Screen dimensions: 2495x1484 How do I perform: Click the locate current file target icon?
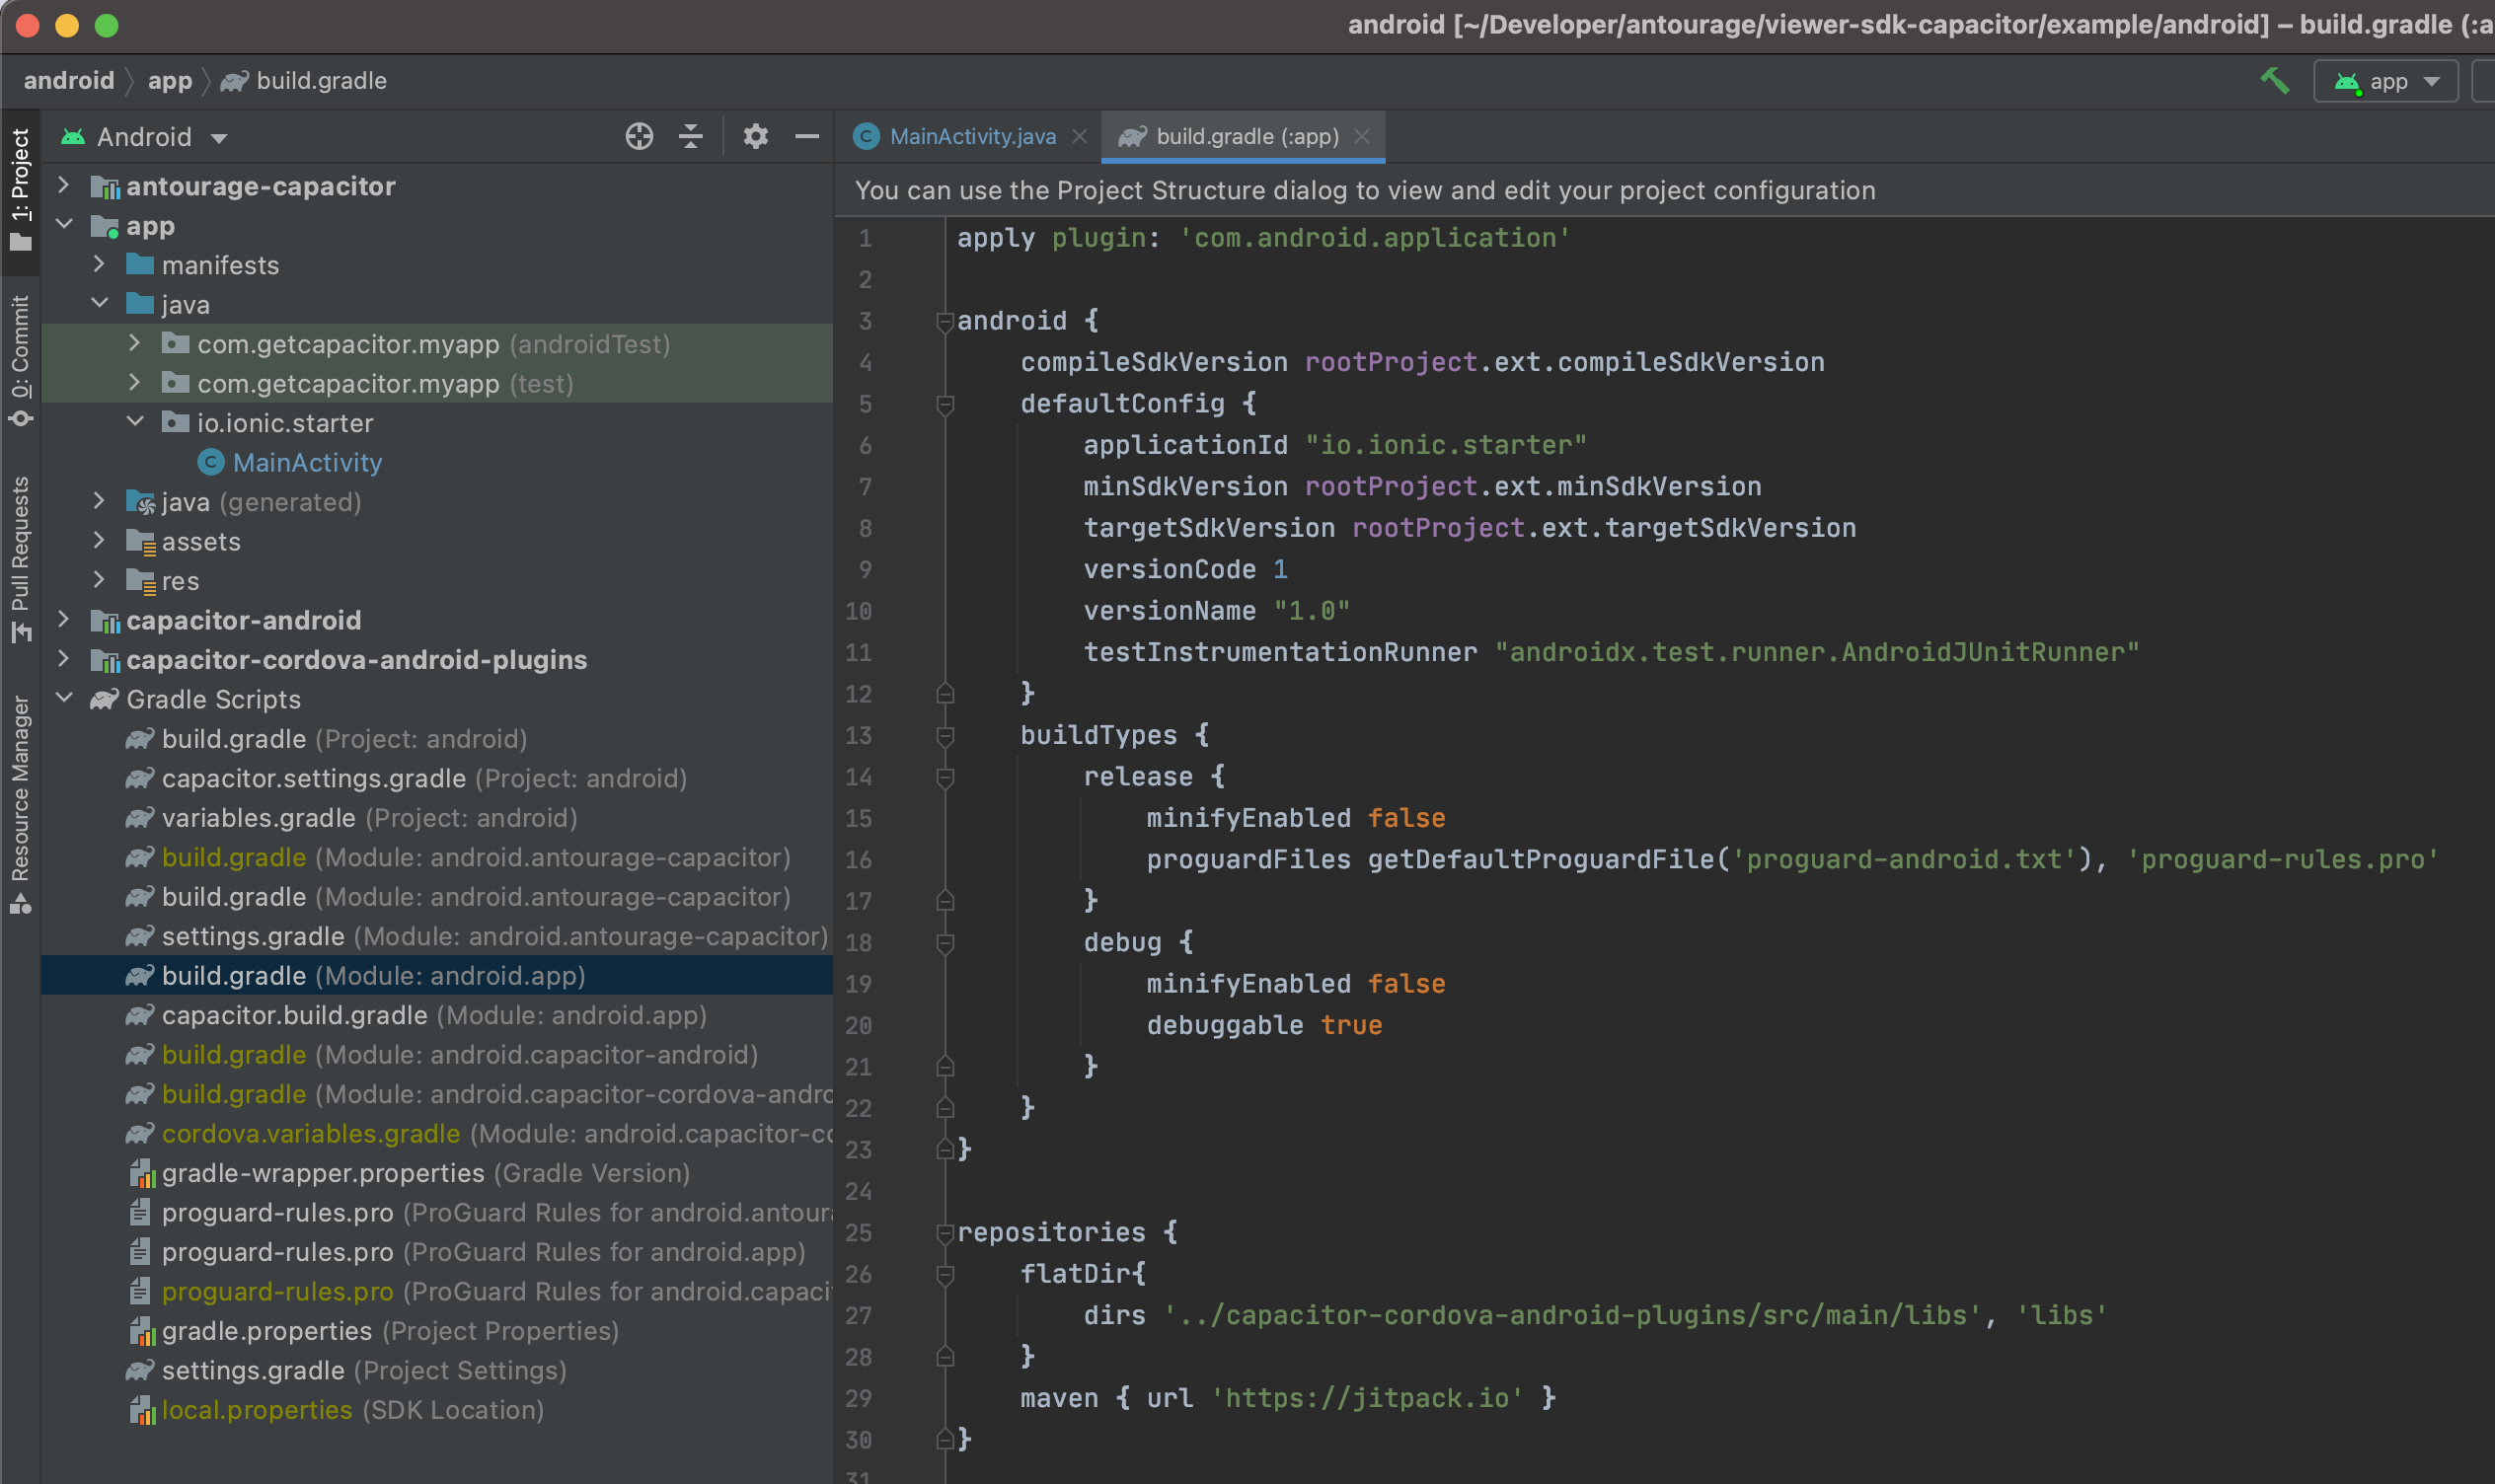click(639, 136)
